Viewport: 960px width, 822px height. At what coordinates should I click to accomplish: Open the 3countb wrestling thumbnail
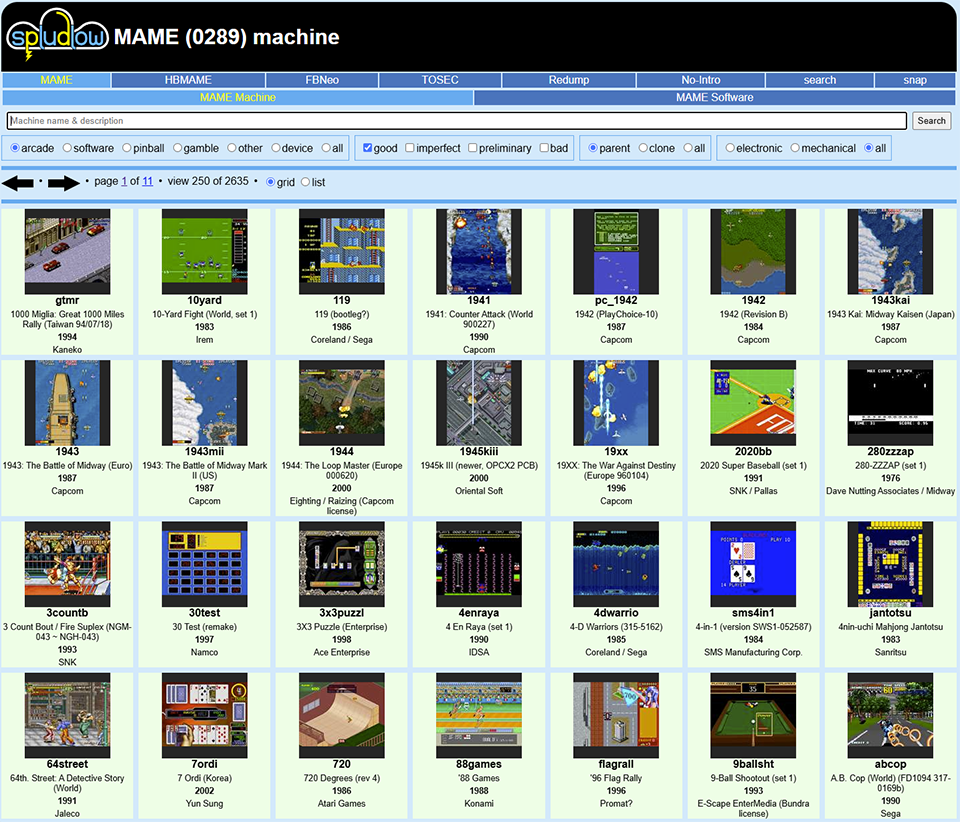coord(67,564)
